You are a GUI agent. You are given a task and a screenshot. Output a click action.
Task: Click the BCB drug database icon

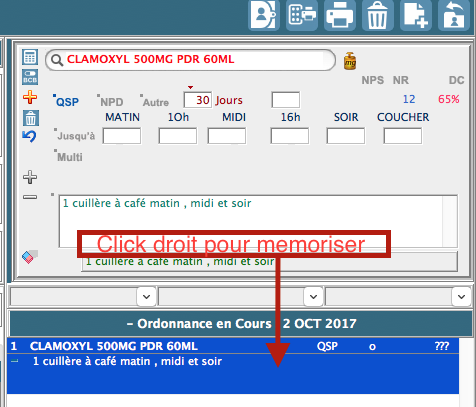point(30,77)
